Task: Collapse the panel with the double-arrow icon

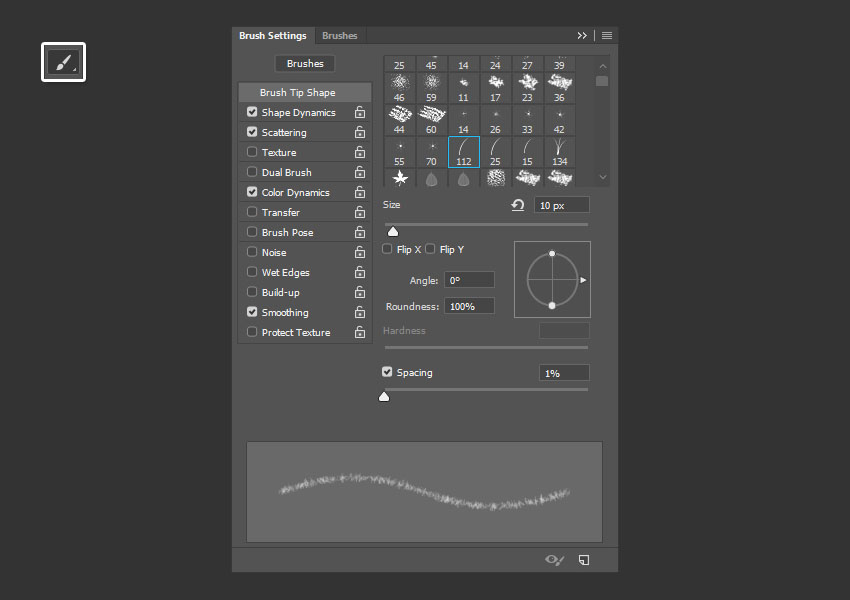Action: click(582, 36)
